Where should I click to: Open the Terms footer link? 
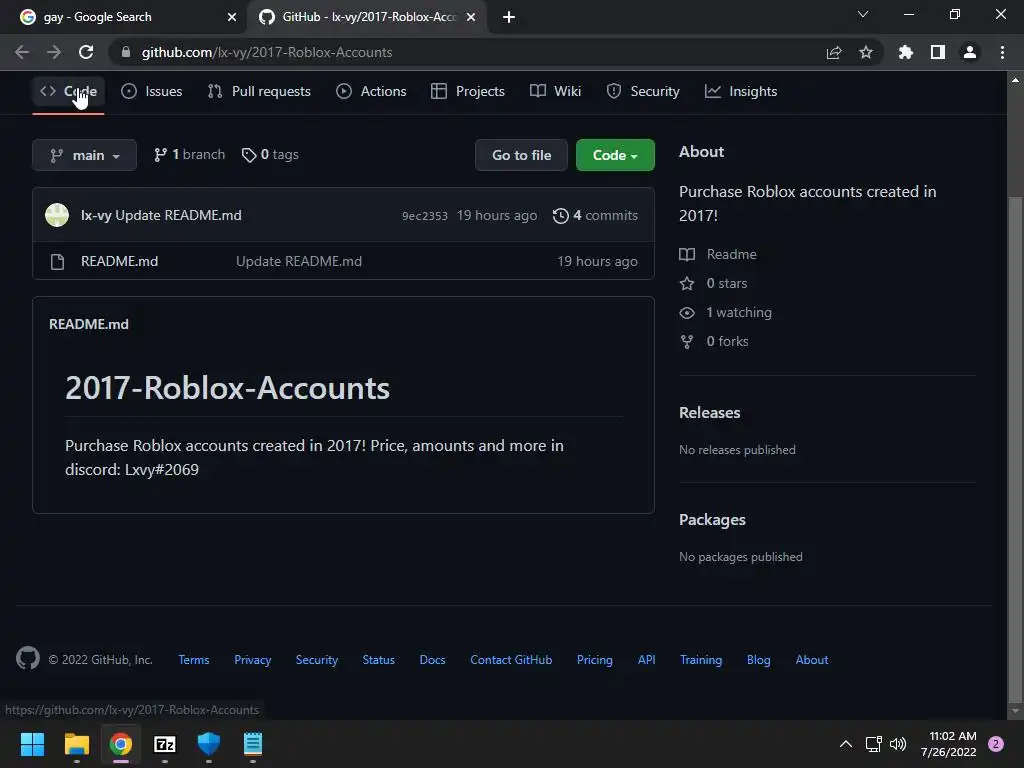click(x=194, y=660)
